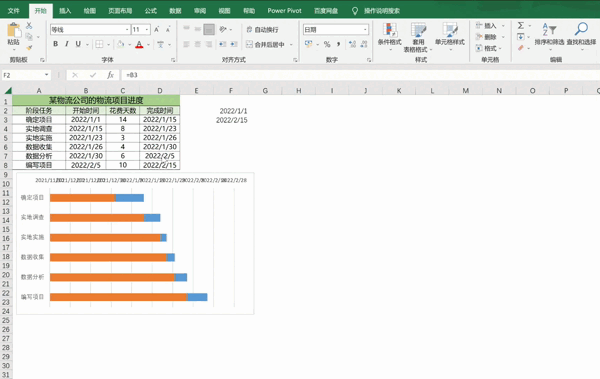Click the formula bar input
This screenshot has width=600, height=379.
pyautogui.click(x=360, y=75)
